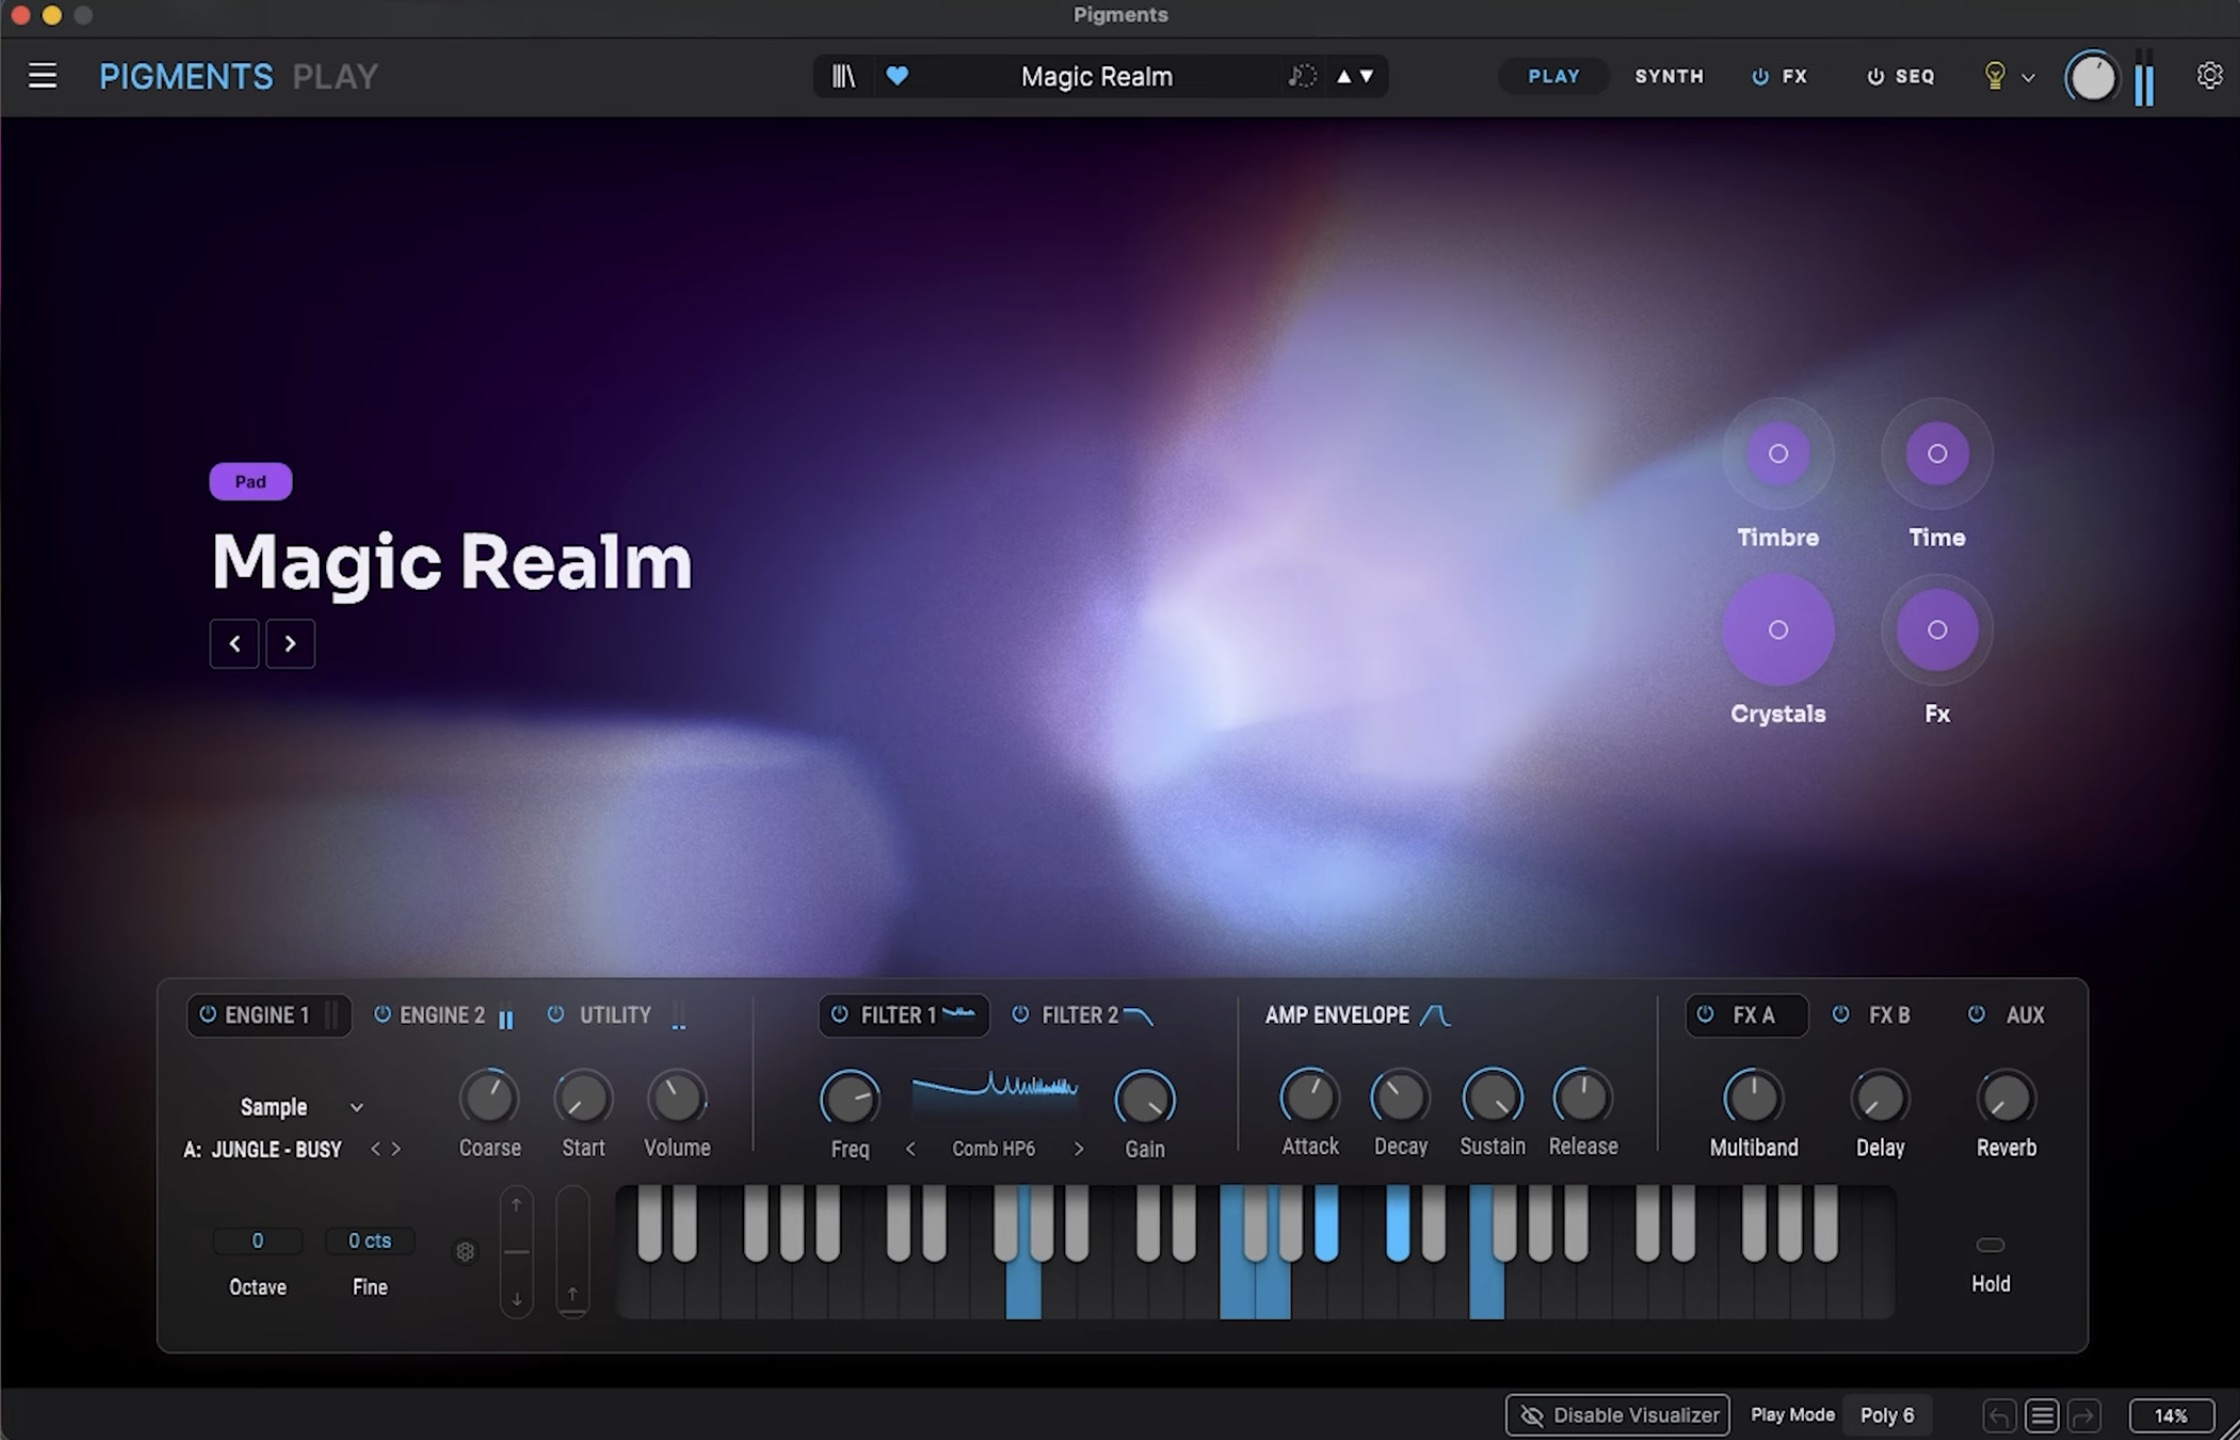Viewport: 2240px width, 1440px height.
Task: Toggle FX B power button
Action: pos(1840,1014)
